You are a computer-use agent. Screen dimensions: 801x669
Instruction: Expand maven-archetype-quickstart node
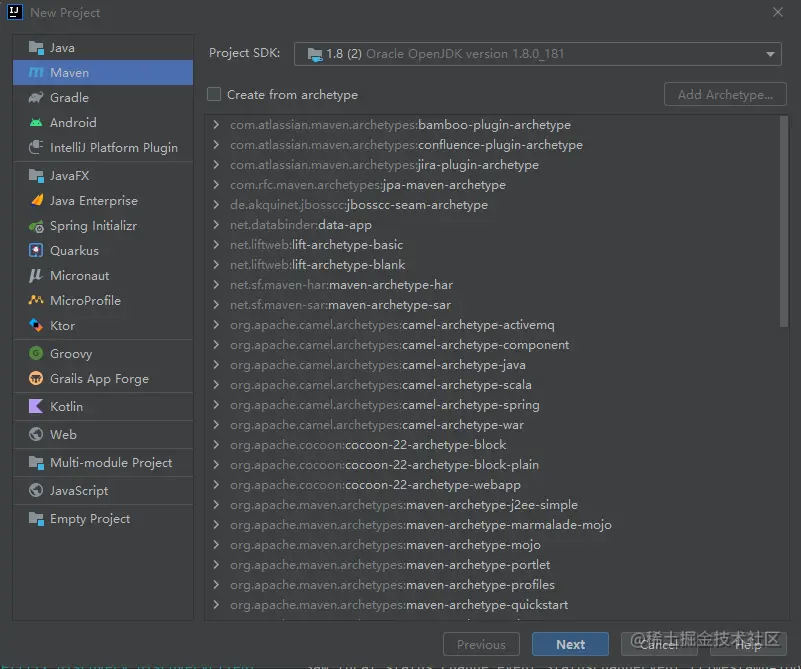pyautogui.click(x=216, y=605)
